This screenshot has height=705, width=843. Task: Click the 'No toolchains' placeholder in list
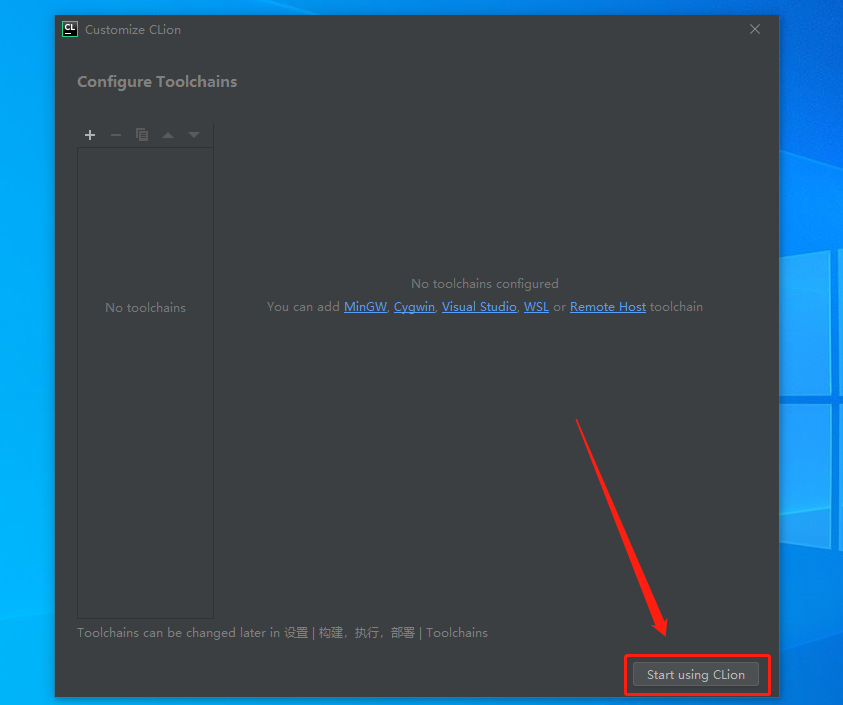(x=145, y=308)
